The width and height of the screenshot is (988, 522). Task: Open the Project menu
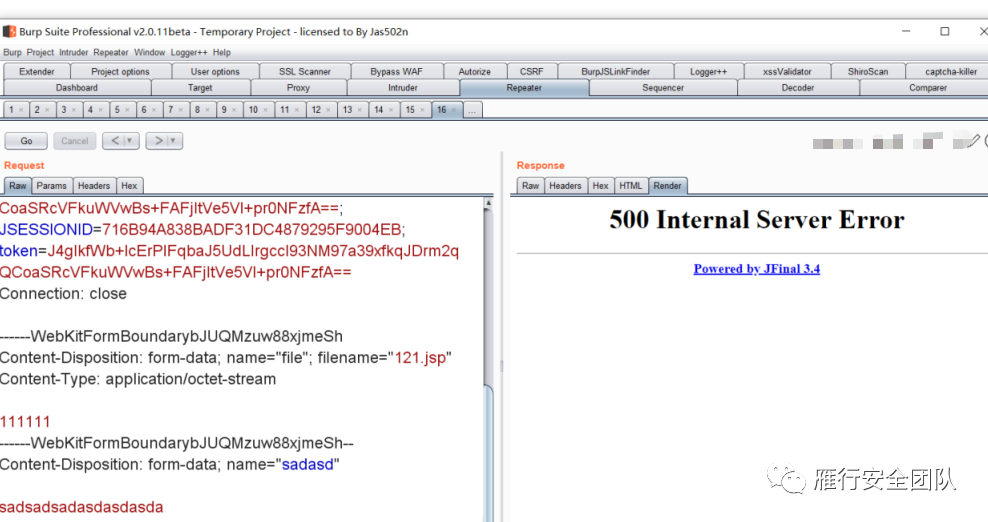click(40, 52)
